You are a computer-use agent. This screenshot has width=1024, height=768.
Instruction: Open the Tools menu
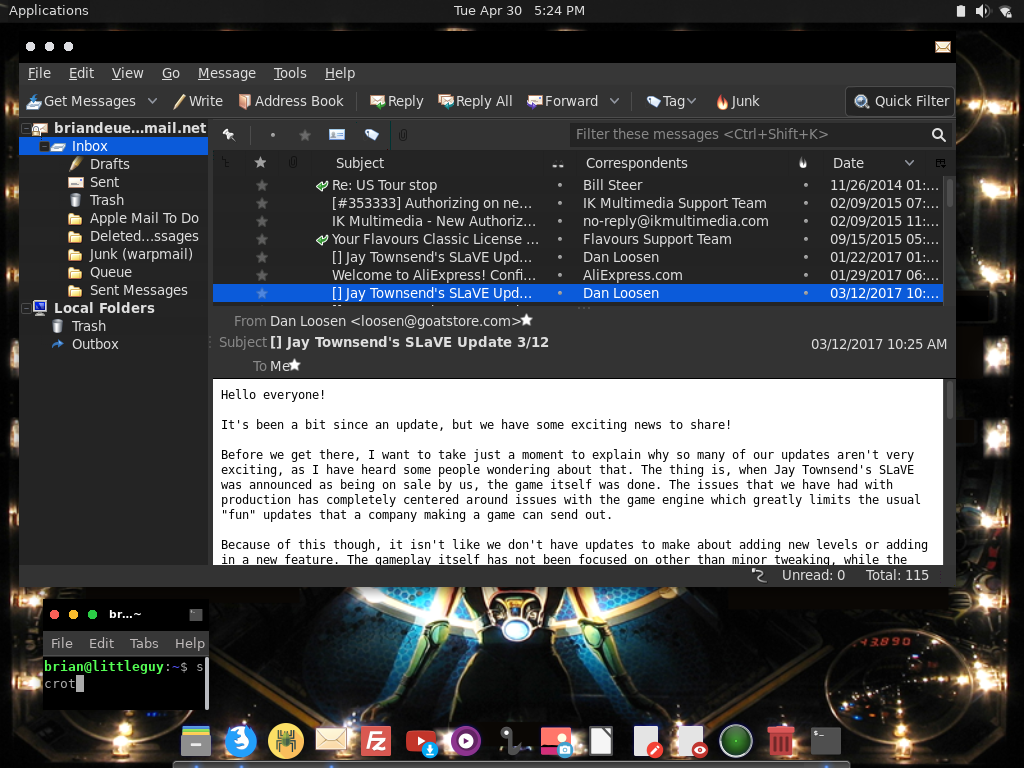[290, 73]
